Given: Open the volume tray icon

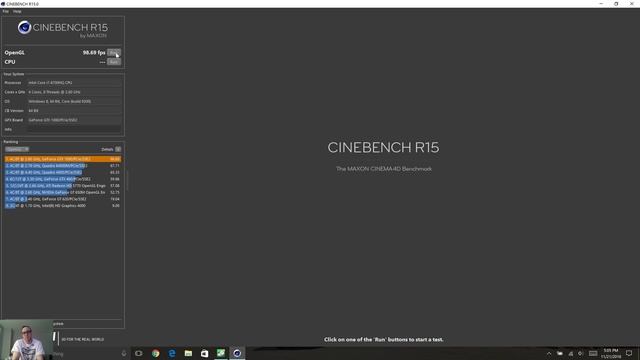Looking at the screenshot, I should pyautogui.click(x=581, y=353).
